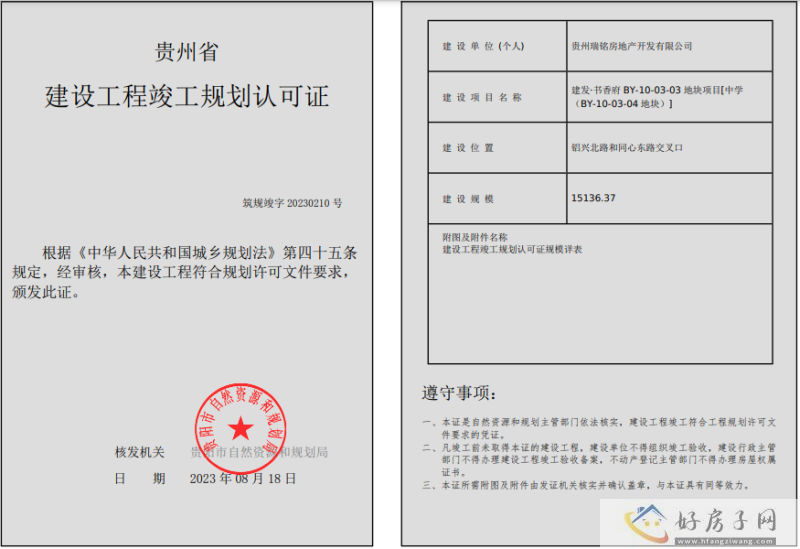Click the 日期 label
This screenshot has height=549, width=800.
[x=140, y=479]
